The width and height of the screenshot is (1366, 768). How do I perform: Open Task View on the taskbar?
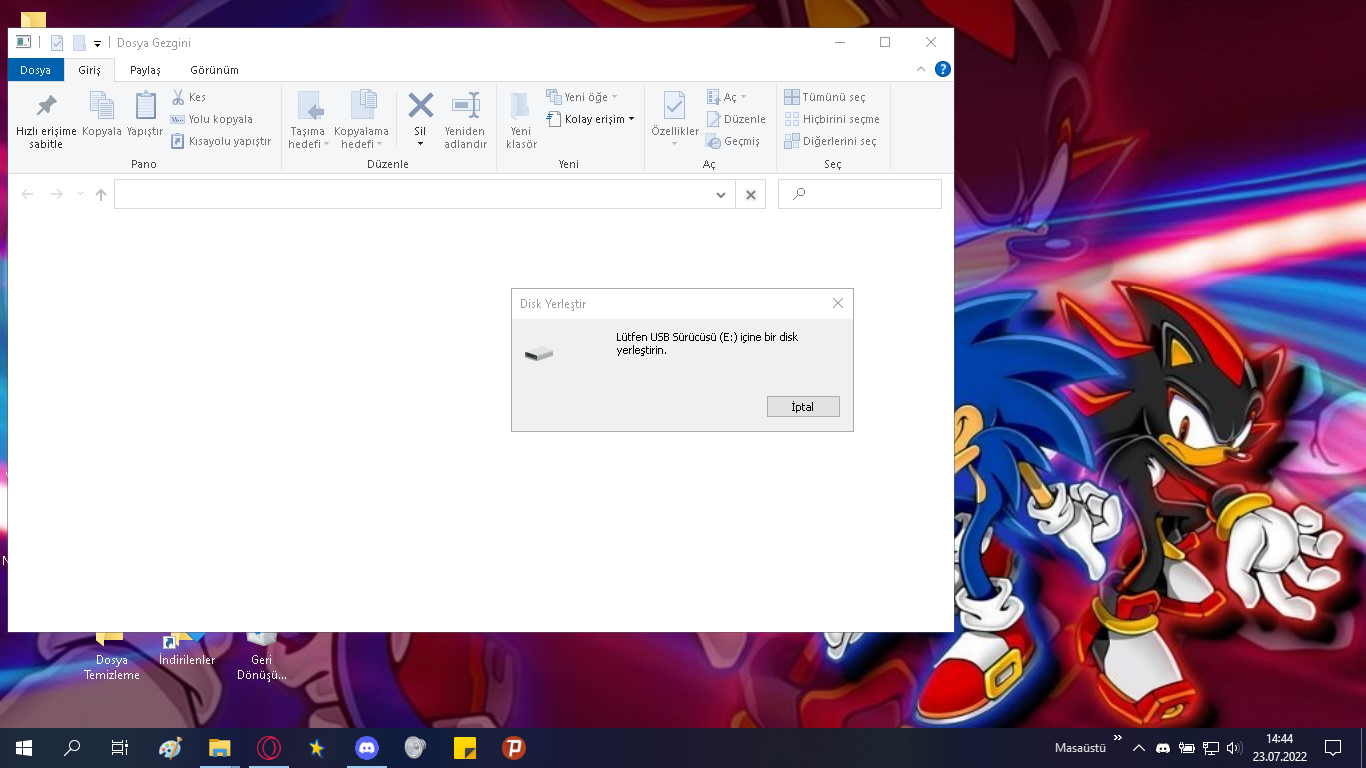(x=120, y=748)
